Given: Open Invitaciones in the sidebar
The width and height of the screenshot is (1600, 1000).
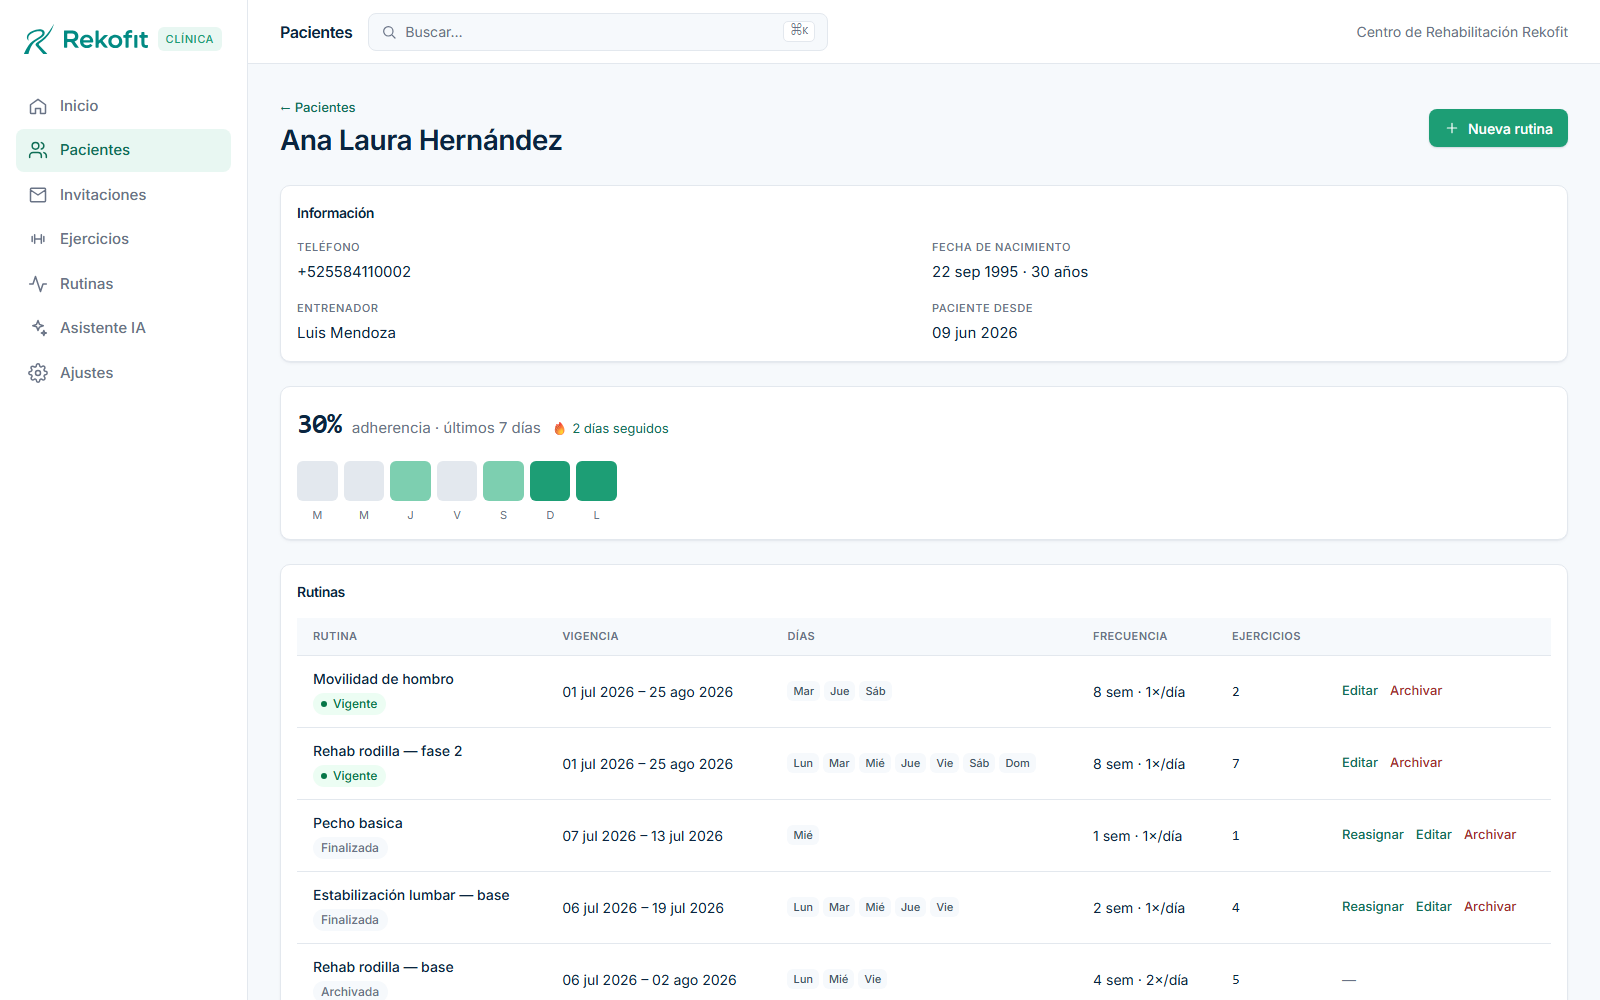Looking at the screenshot, I should tap(123, 195).
